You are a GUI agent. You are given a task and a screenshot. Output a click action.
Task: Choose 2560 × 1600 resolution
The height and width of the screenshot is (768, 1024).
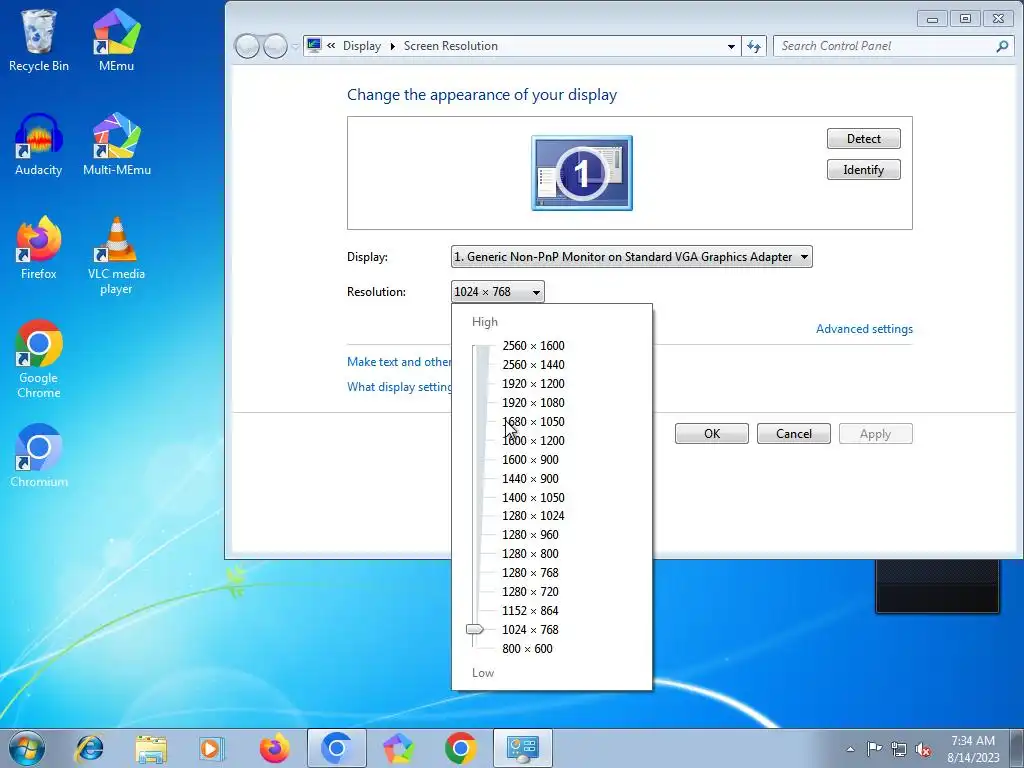(533, 345)
